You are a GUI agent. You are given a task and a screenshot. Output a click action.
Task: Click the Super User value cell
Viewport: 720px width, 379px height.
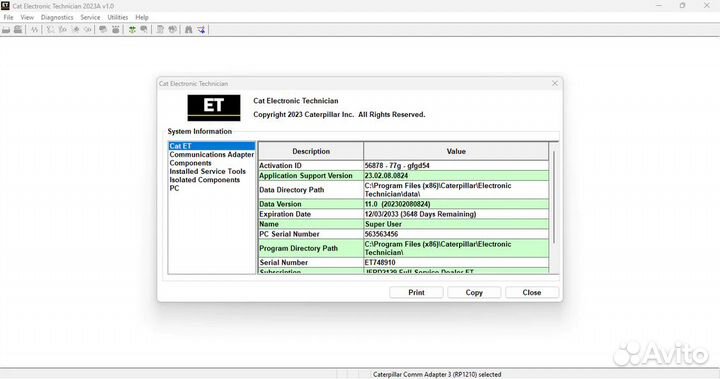[456, 224]
